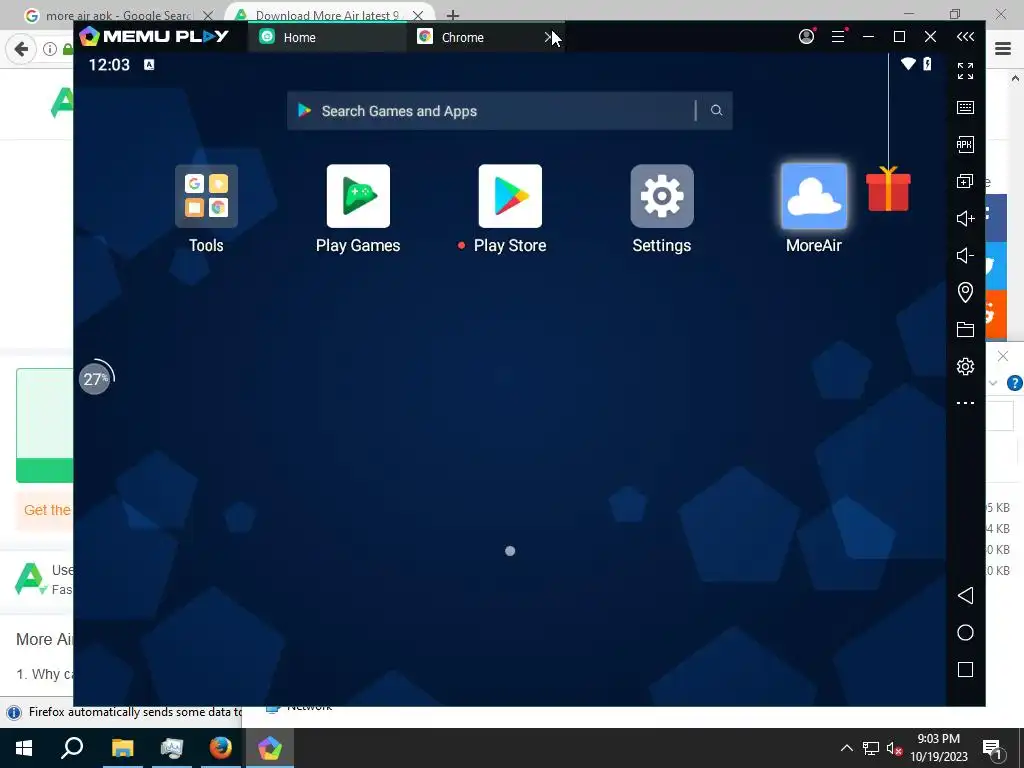Viewport: 1024px width, 768px height.
Task: Go back in Firefox browser
Action: pos(21,49)
